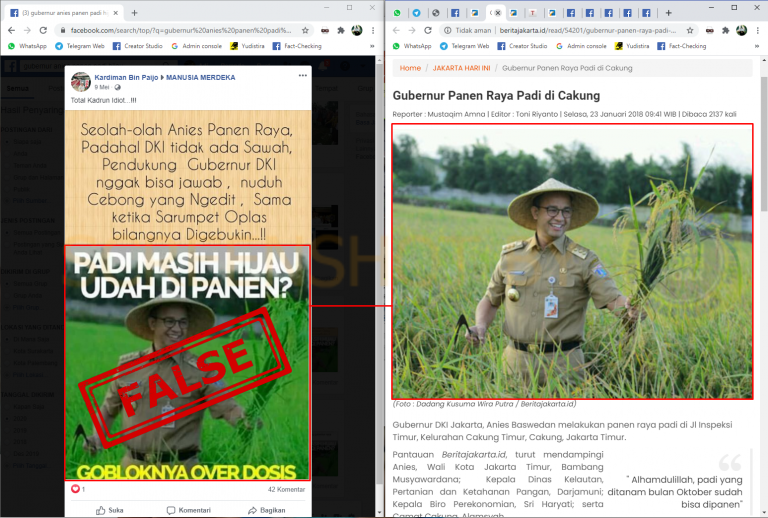The height and width of the screenshot is (518, 768).
Task: Open Admin console bookmark in Facebook window
Action: (x=196, y=46)
